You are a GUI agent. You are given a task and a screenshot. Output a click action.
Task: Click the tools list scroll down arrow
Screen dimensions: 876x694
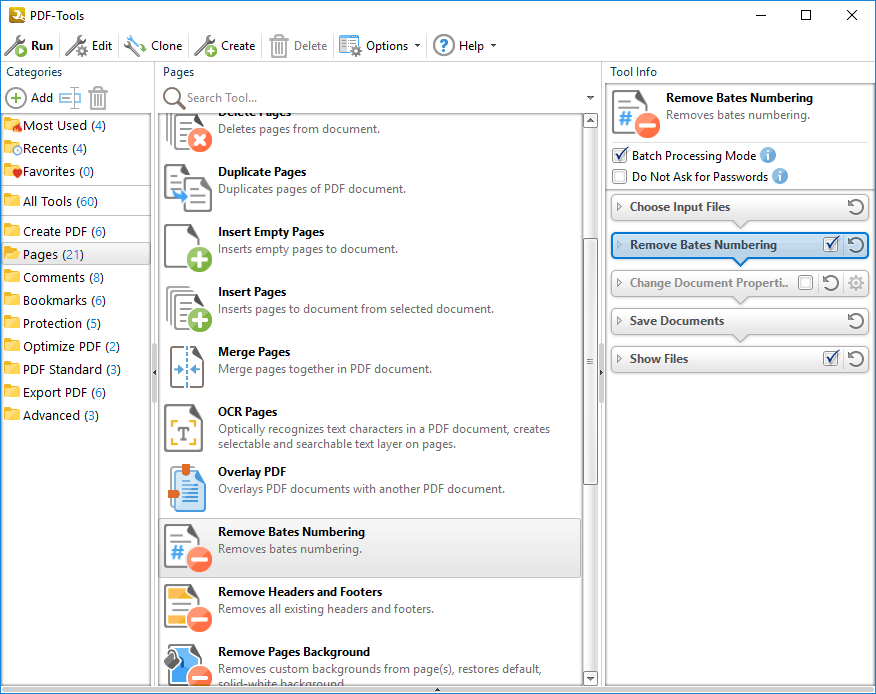pyautogui.click(x=591, y=678)
